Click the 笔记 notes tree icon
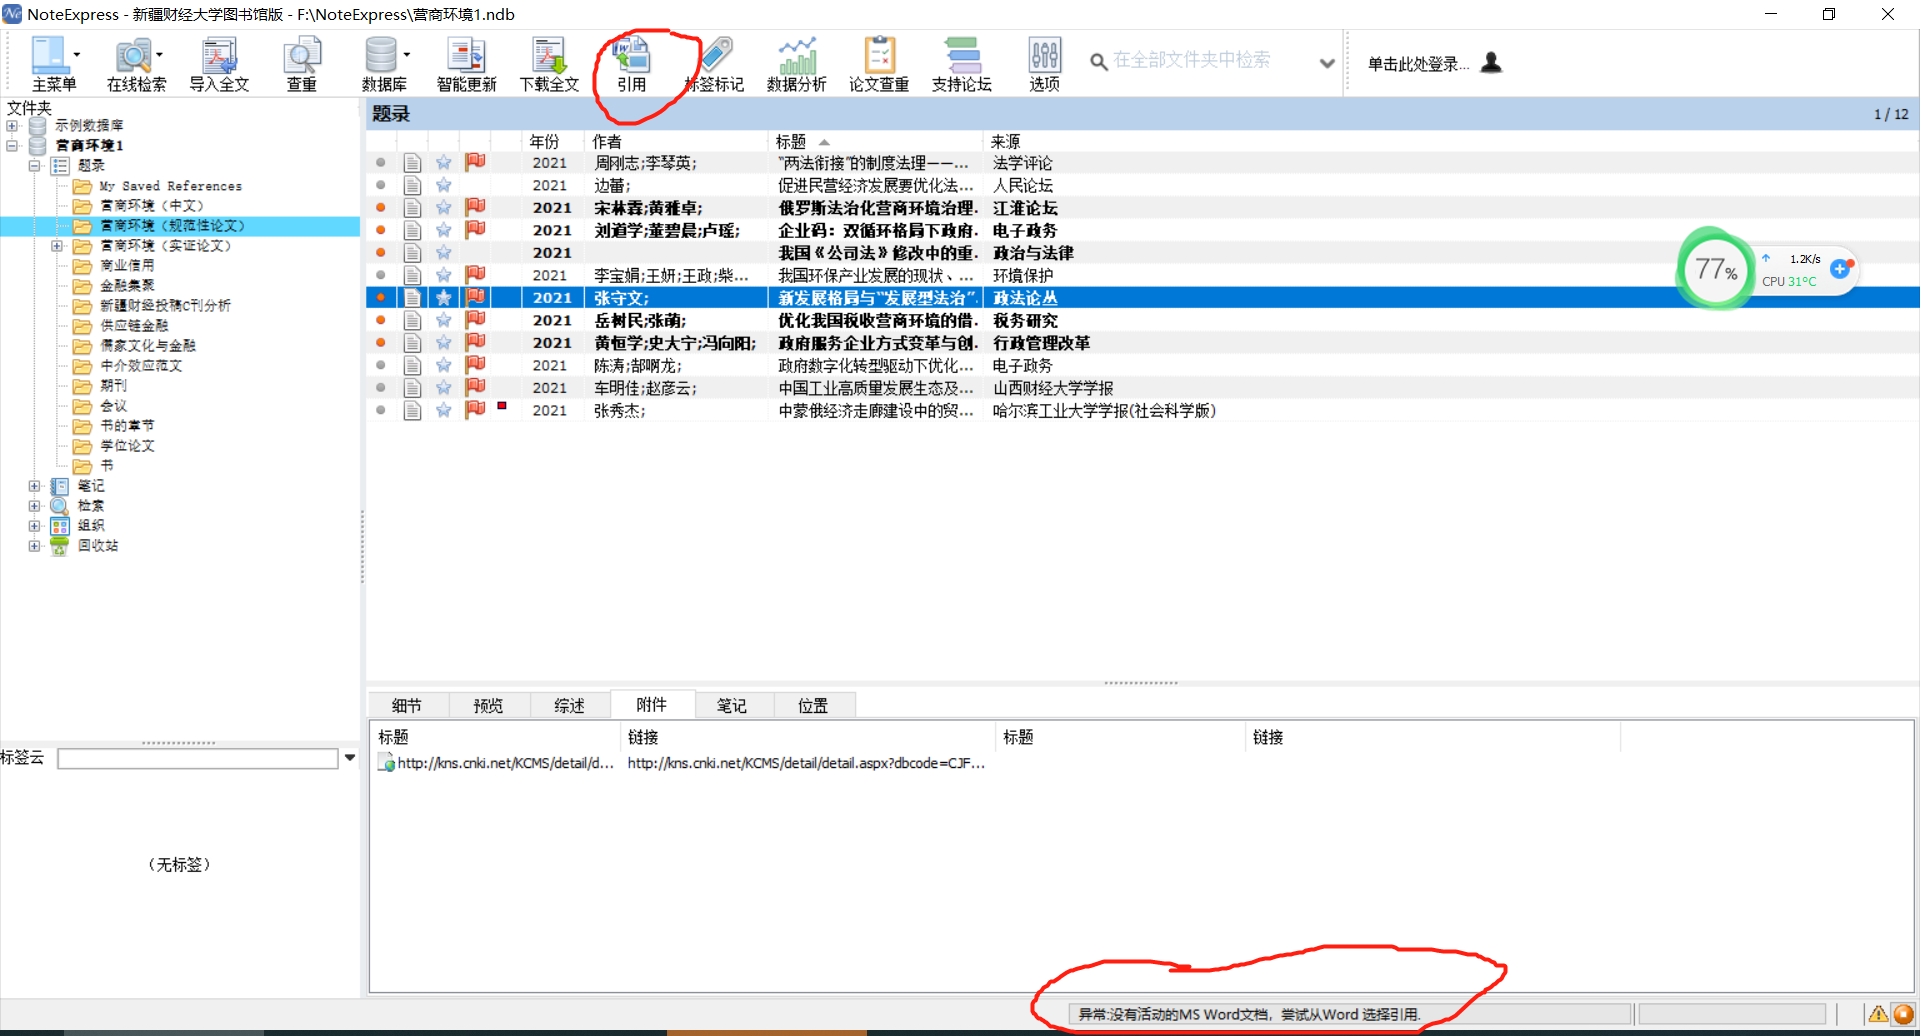The image size is (1920, 1036). [59, 486]
